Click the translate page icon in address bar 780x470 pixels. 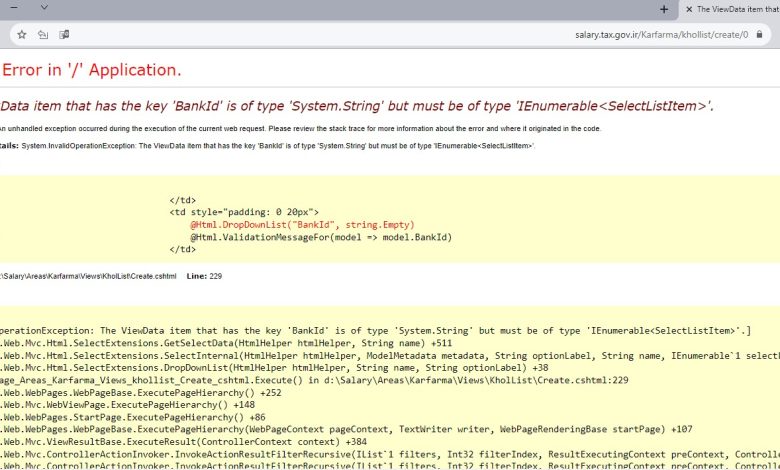(64, 34)
